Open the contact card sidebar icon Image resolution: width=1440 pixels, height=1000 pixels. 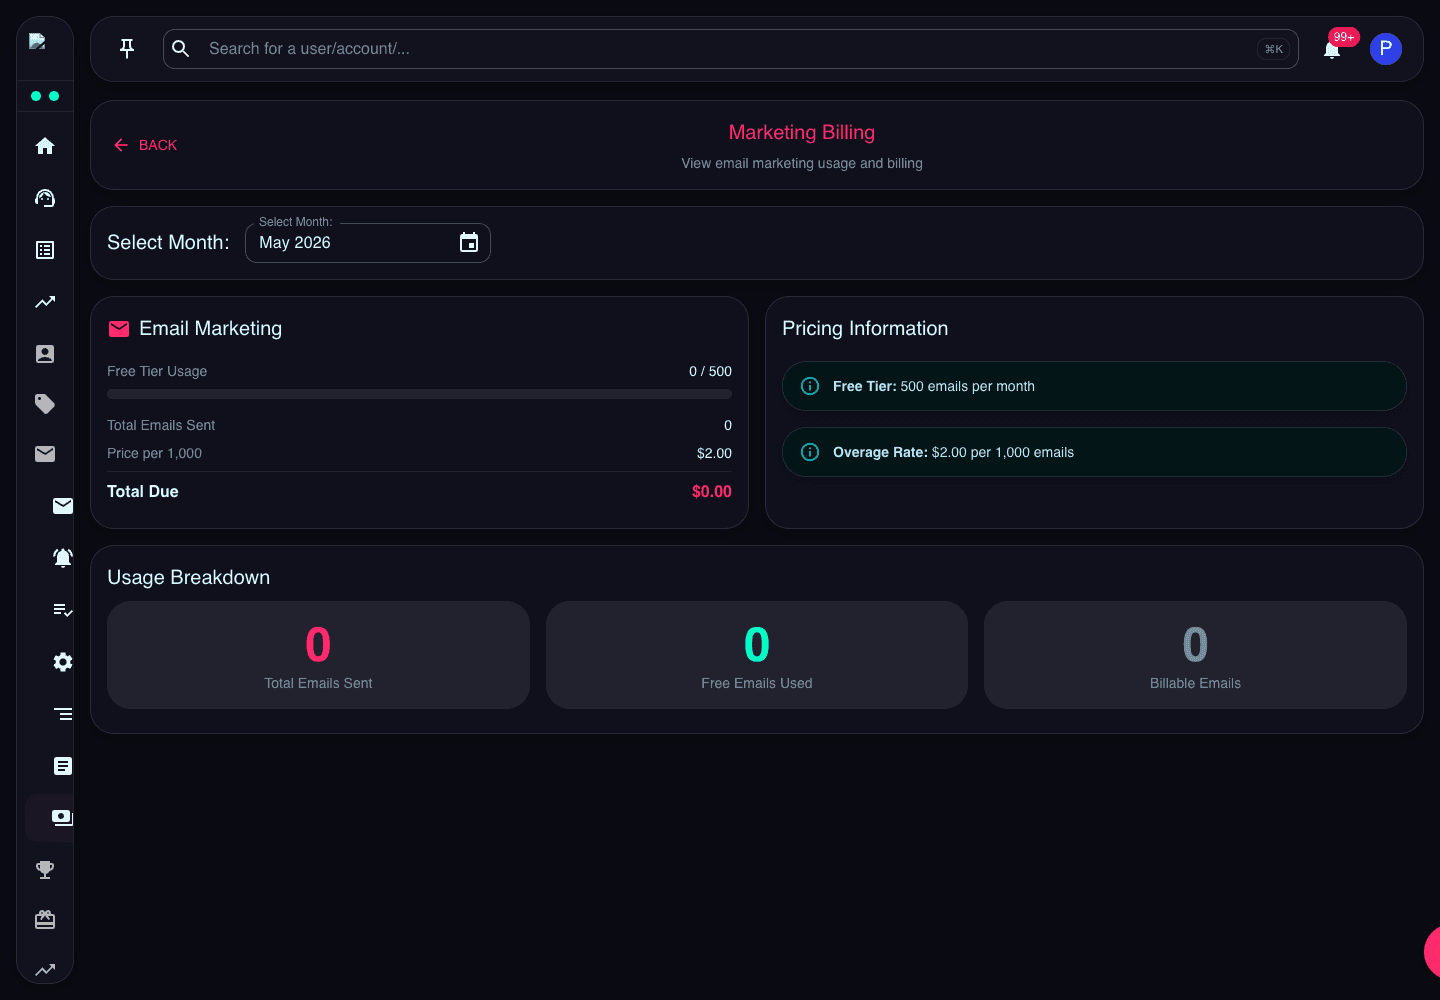(x=45, y=354)
